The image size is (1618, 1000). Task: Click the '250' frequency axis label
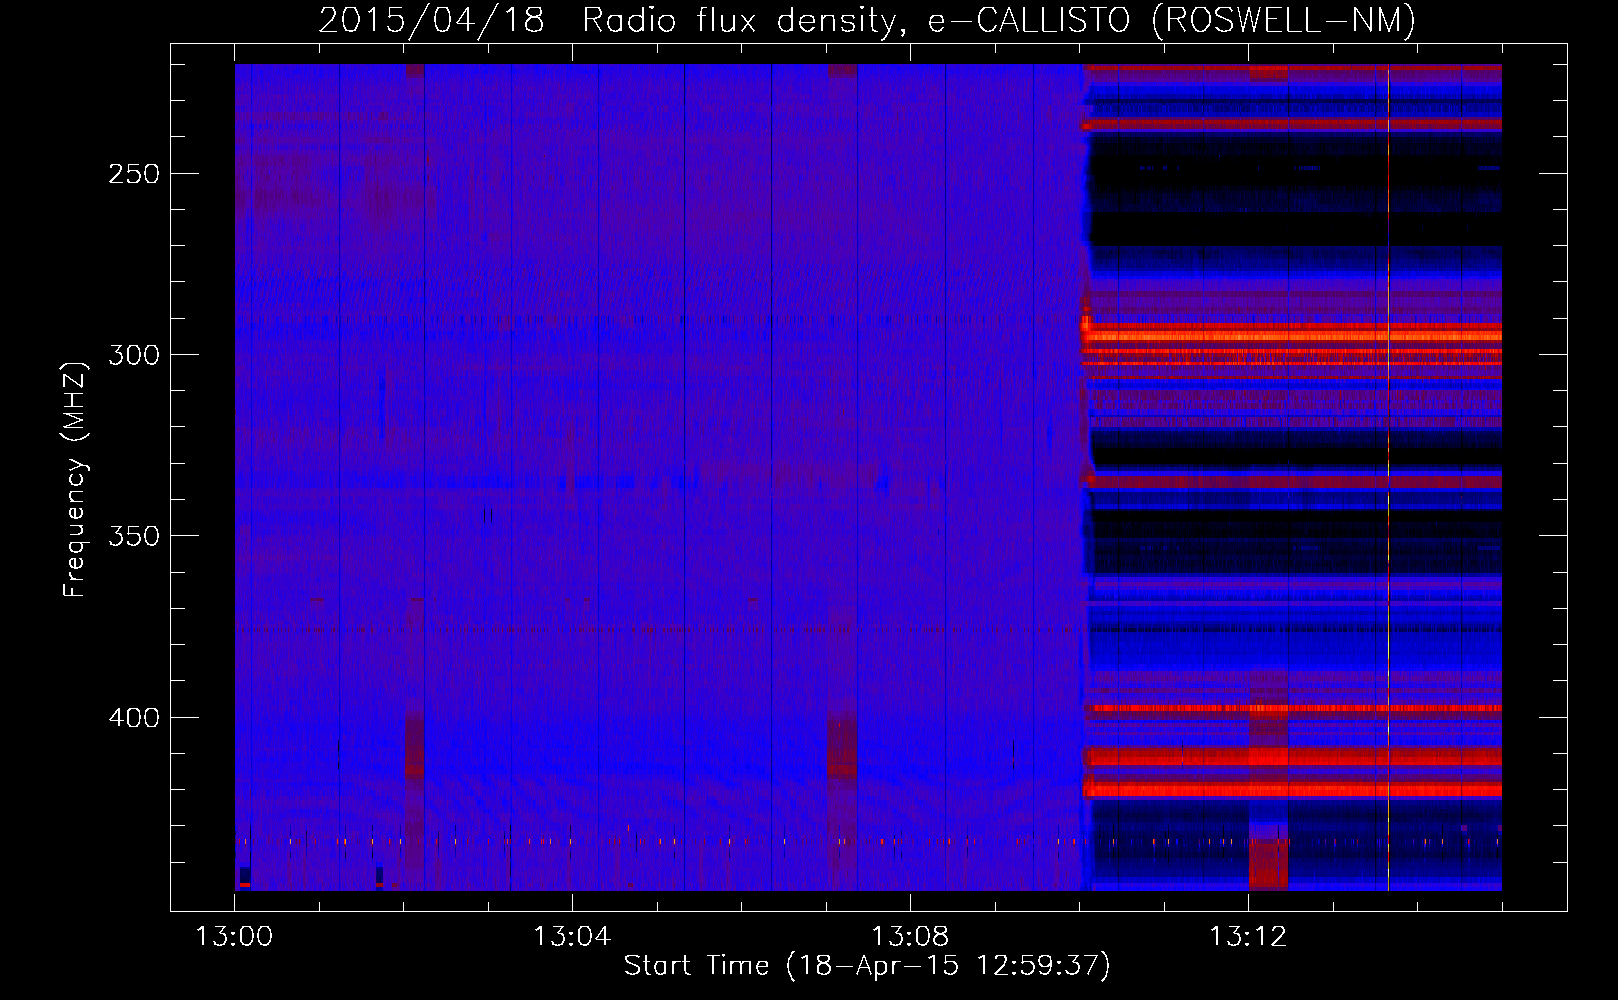tap(134, 174)
